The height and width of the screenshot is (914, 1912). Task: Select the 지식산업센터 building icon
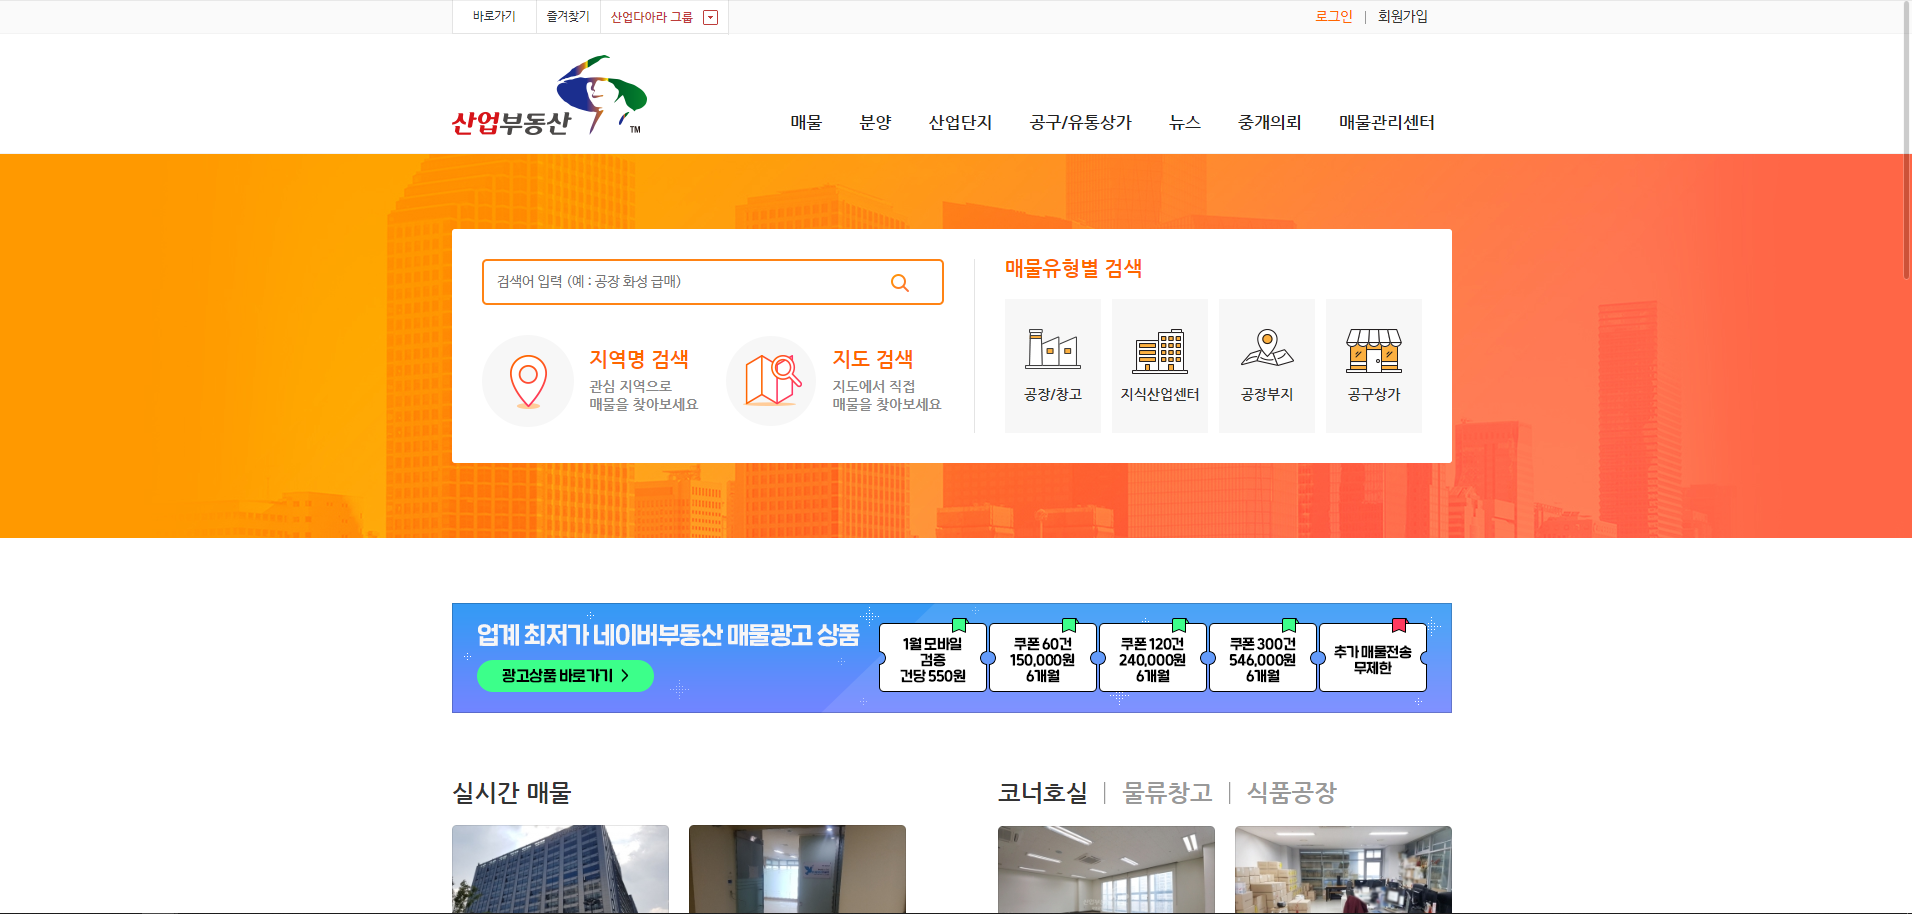1160,351
